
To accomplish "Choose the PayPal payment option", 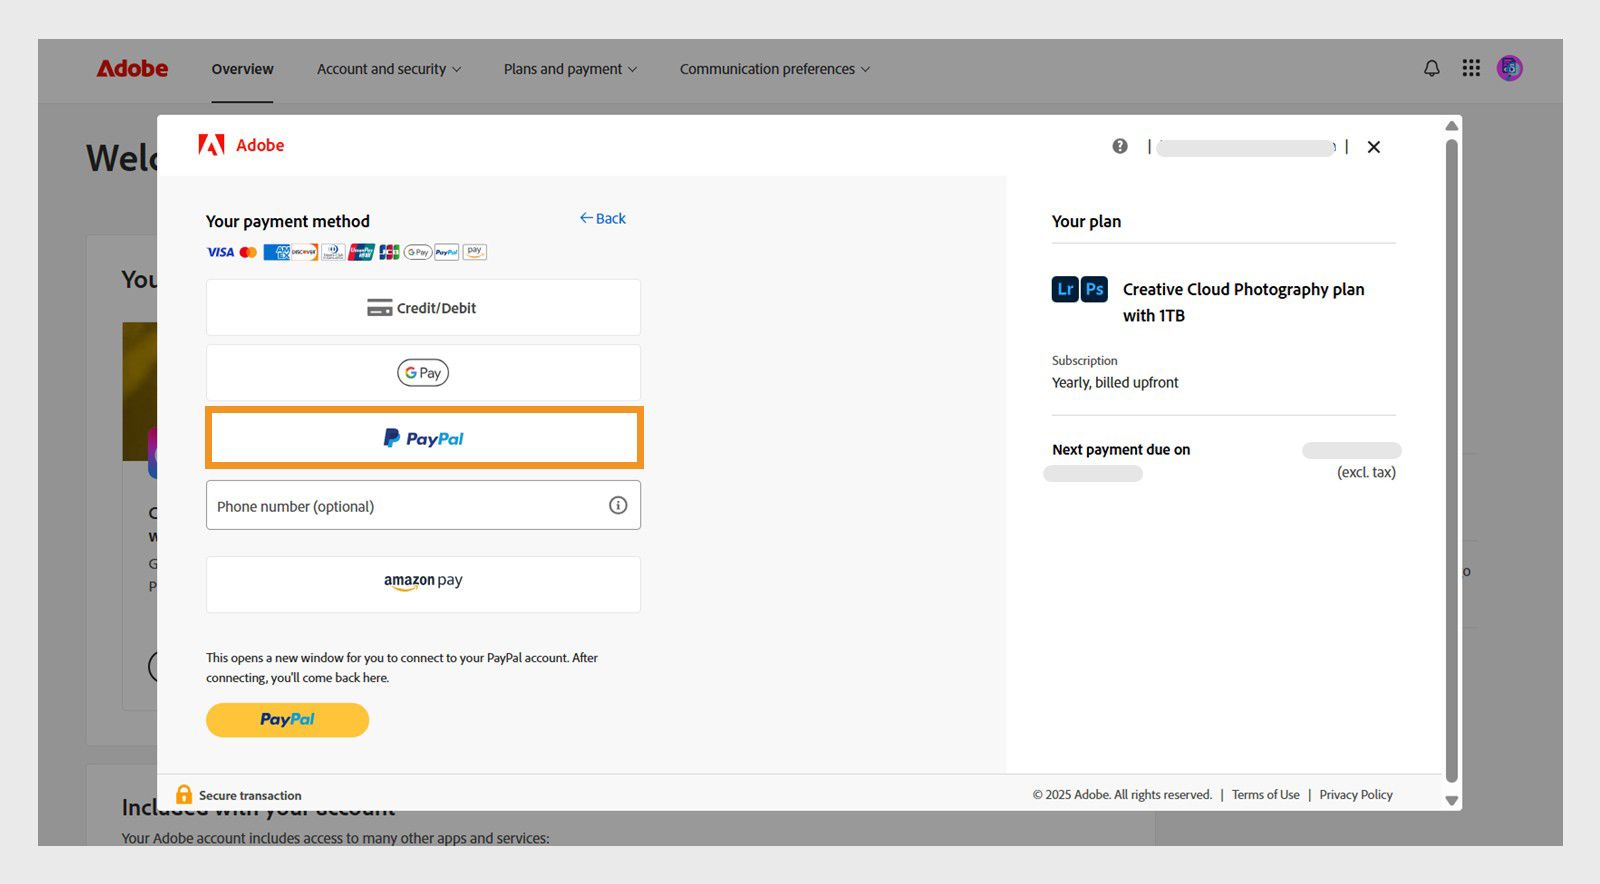I will (424, 438).
